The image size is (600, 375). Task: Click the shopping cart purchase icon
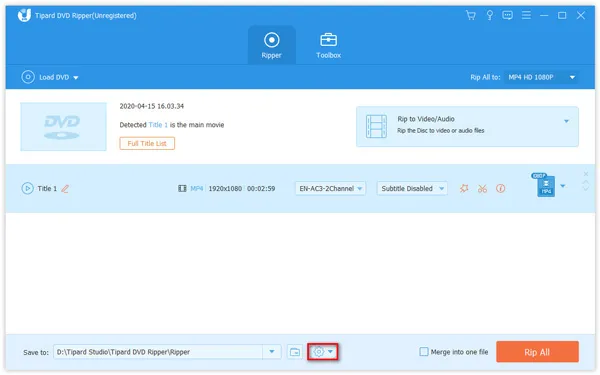471,15
